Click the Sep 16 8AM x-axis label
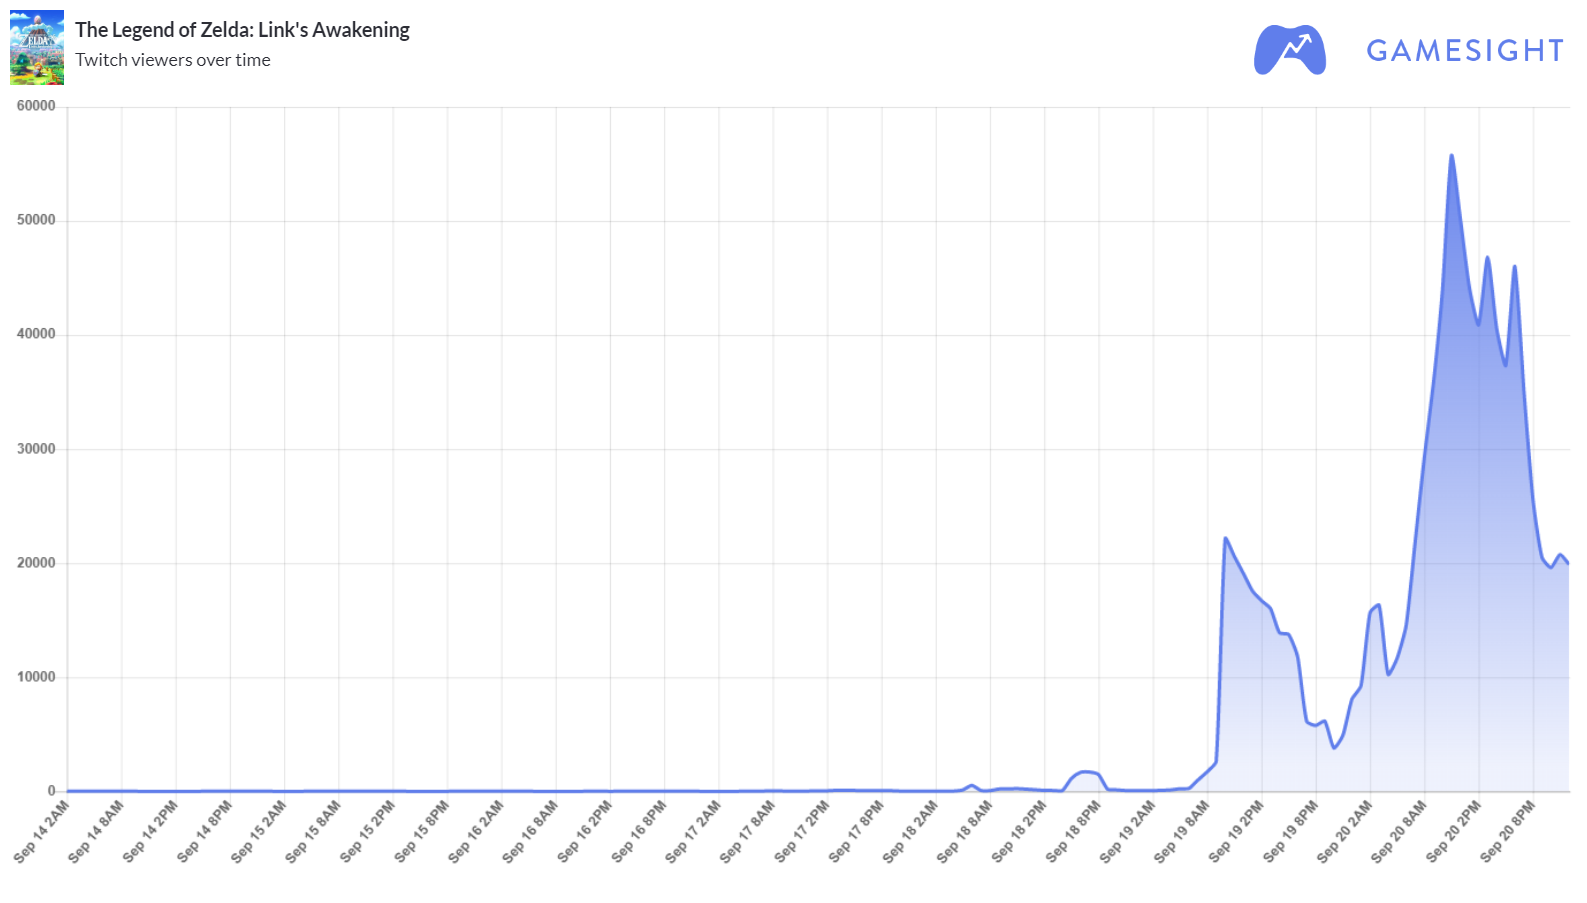 click(x=530, y=831)
